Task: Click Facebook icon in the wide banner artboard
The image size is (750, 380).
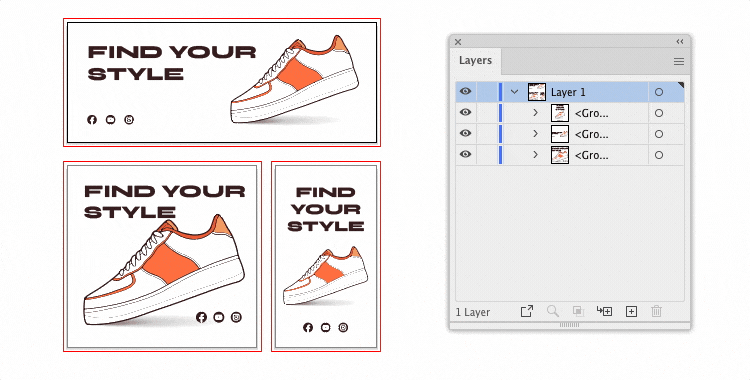Action: (92, 120)
